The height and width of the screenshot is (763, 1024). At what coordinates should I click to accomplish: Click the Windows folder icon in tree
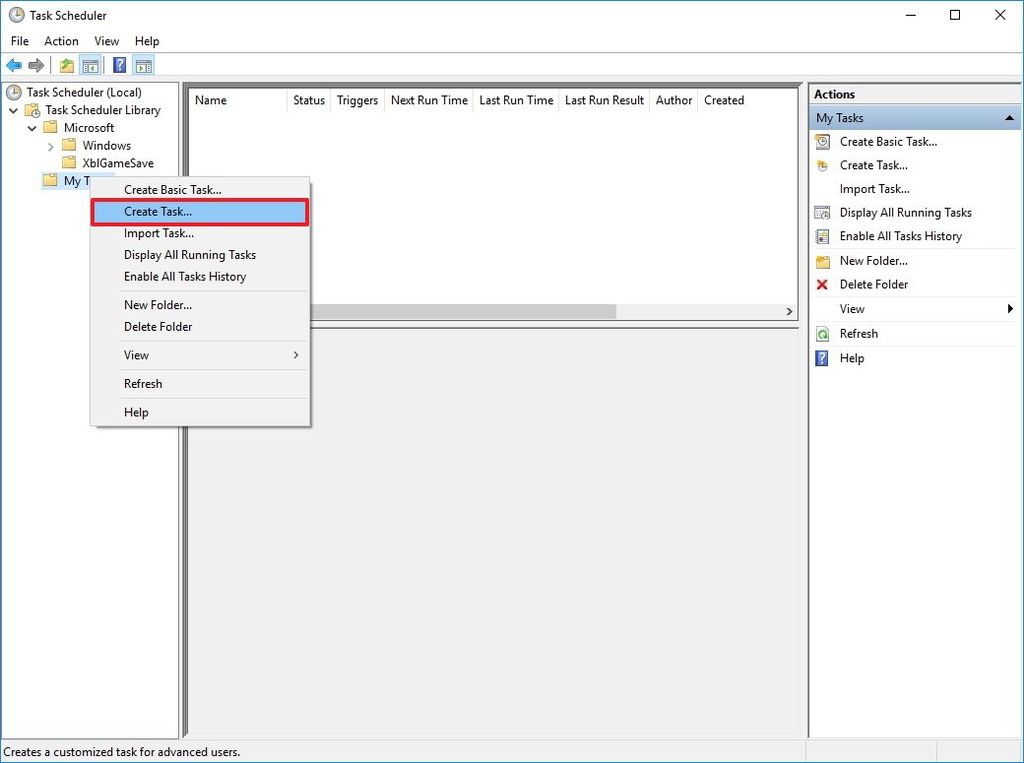[69, 145]
